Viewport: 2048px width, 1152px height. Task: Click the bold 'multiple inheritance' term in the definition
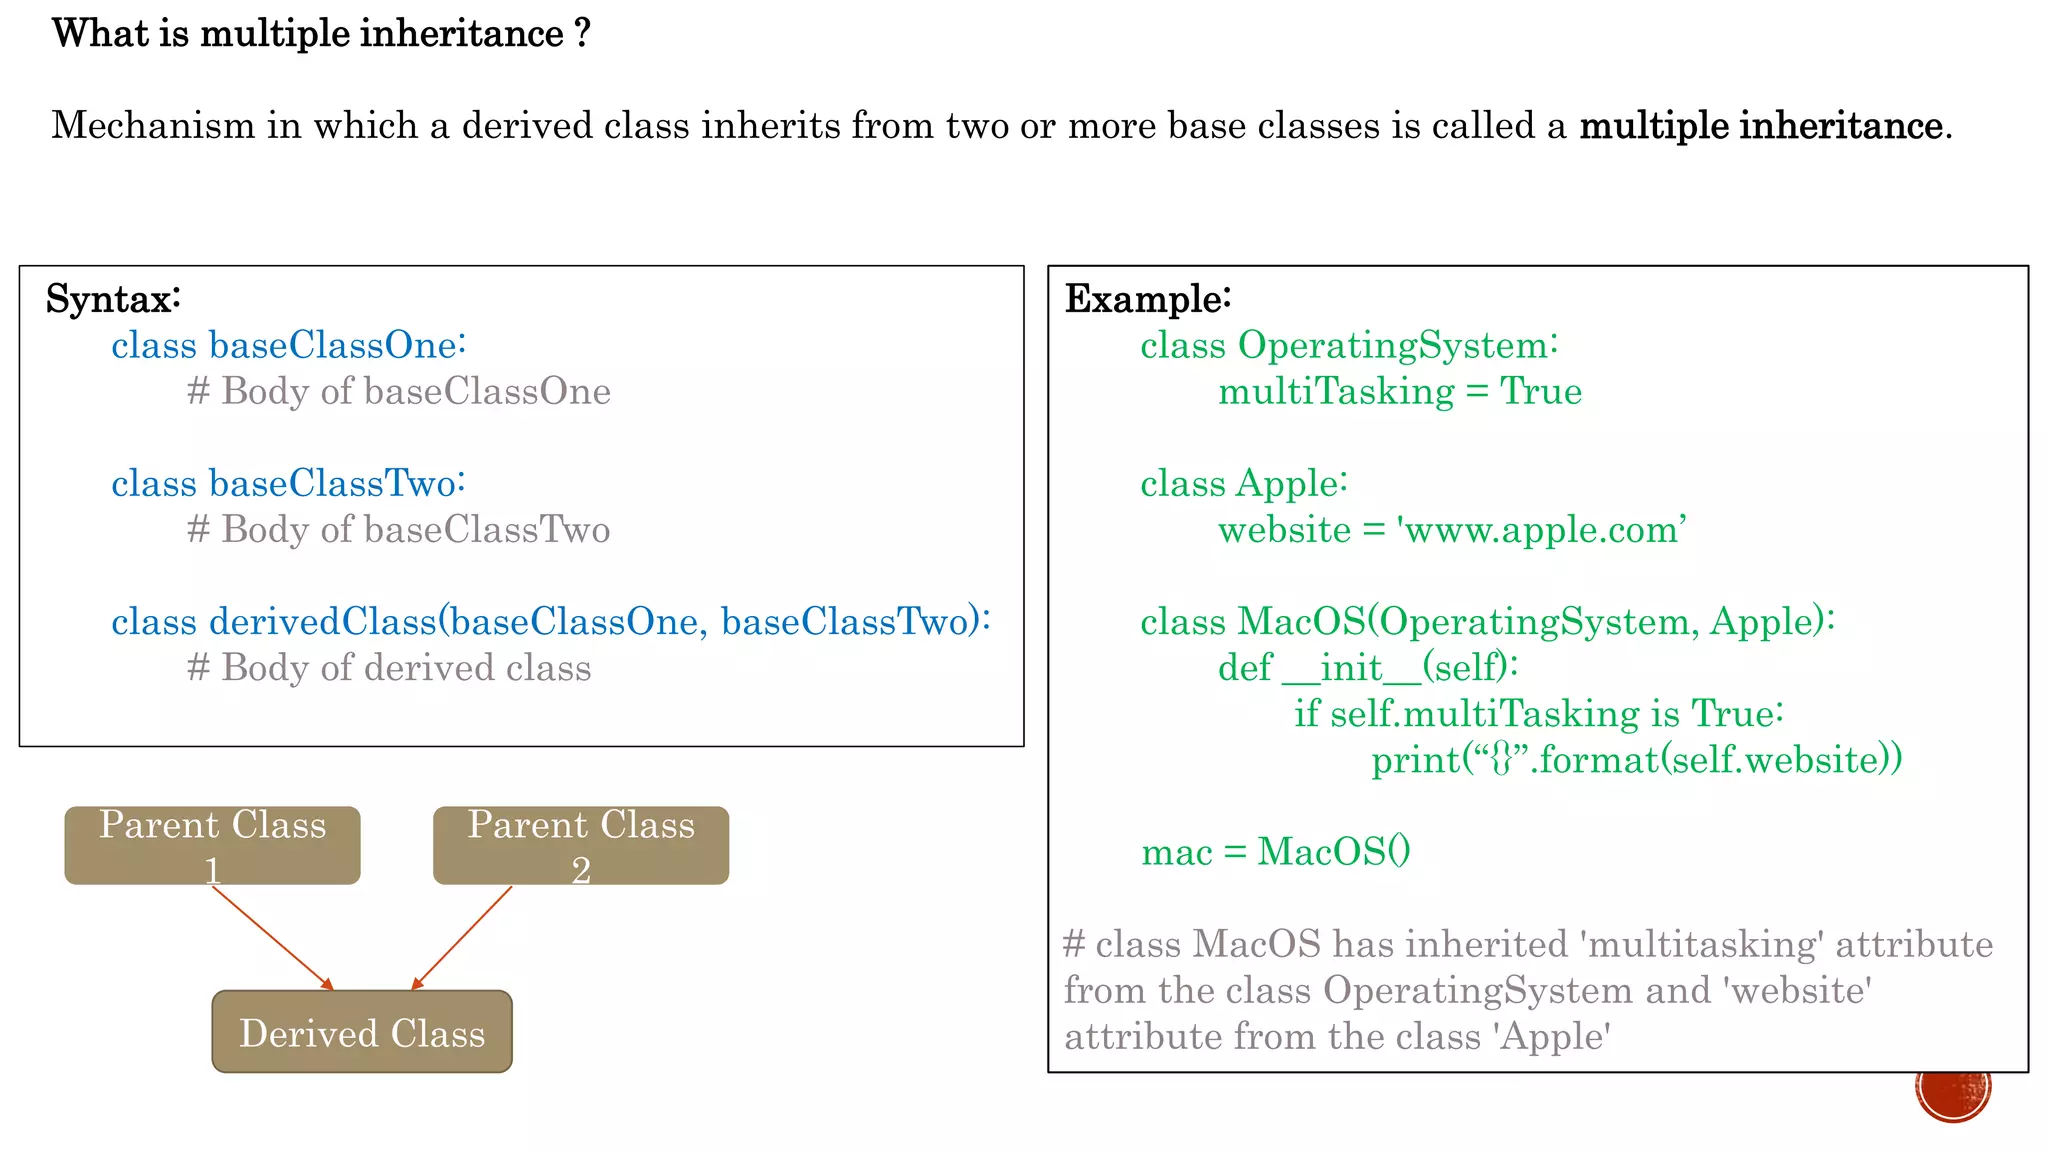pos(1760,126)
